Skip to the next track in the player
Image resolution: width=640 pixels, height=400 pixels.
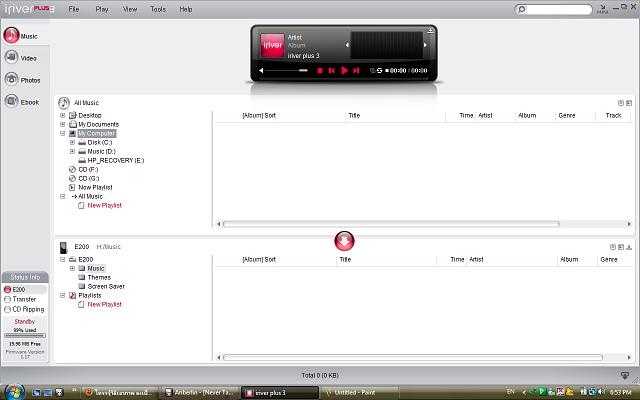coord(355,71)
